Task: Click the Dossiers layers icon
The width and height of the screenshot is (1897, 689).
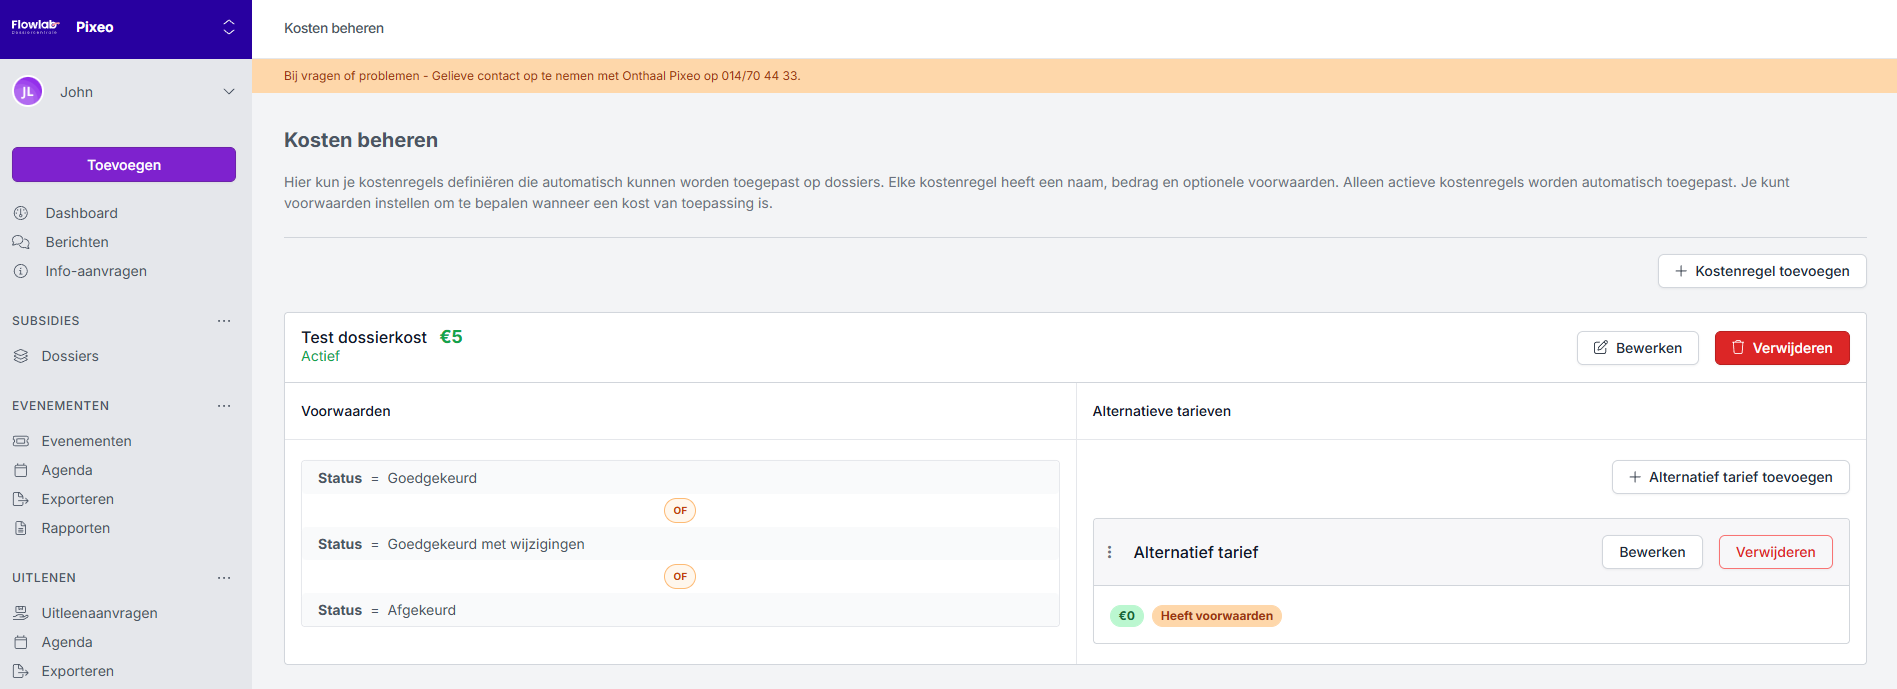Action: (x=21, y=356)
